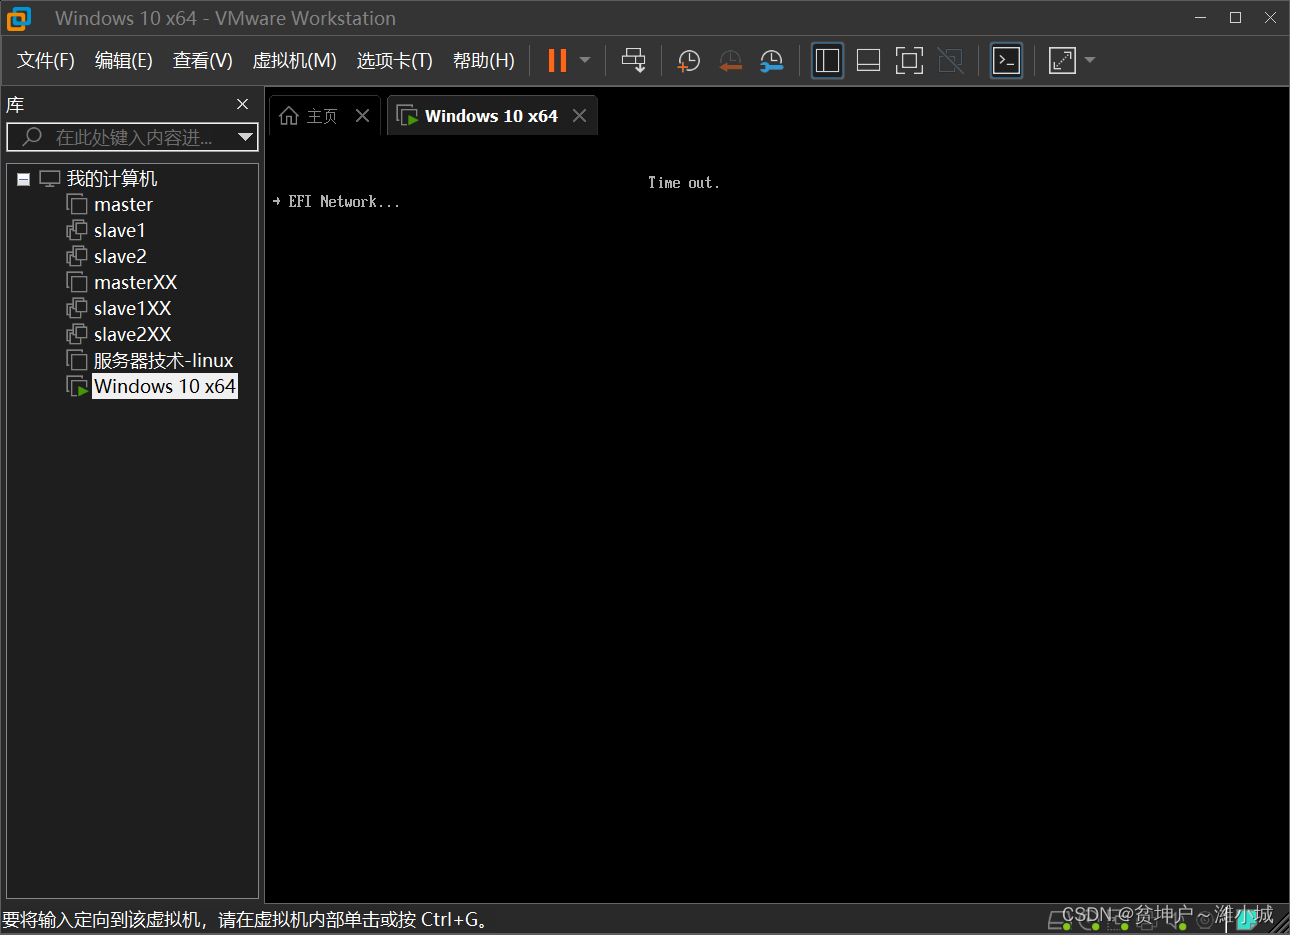Toggle the thumbnail bar view
This screenshot has width=1290, height=935.
click(x=868, y=60)
